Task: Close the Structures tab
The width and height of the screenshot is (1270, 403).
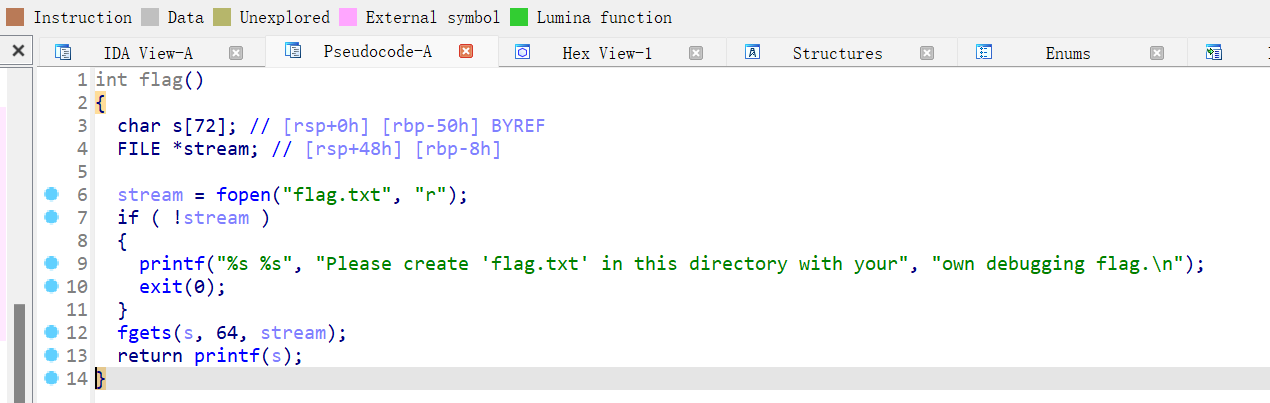Action: [x=927, y=53]
